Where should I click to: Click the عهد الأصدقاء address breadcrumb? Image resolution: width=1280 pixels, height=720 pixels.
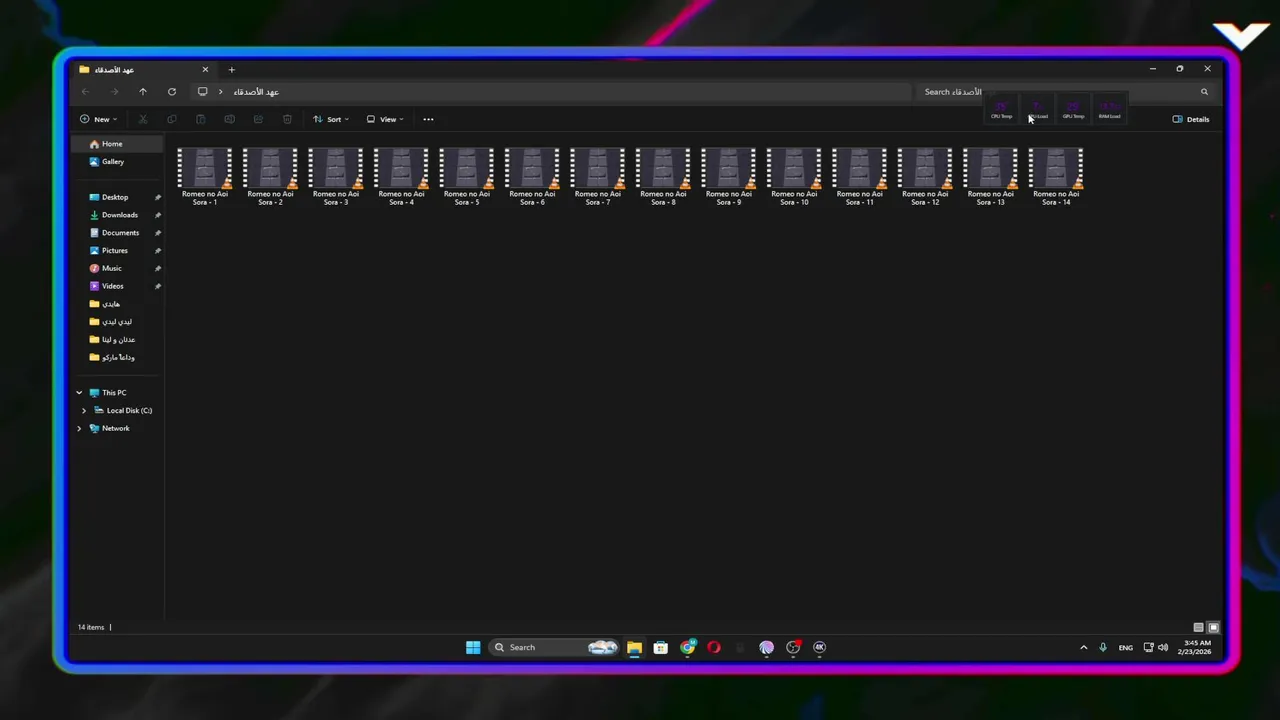click(256, 91)
